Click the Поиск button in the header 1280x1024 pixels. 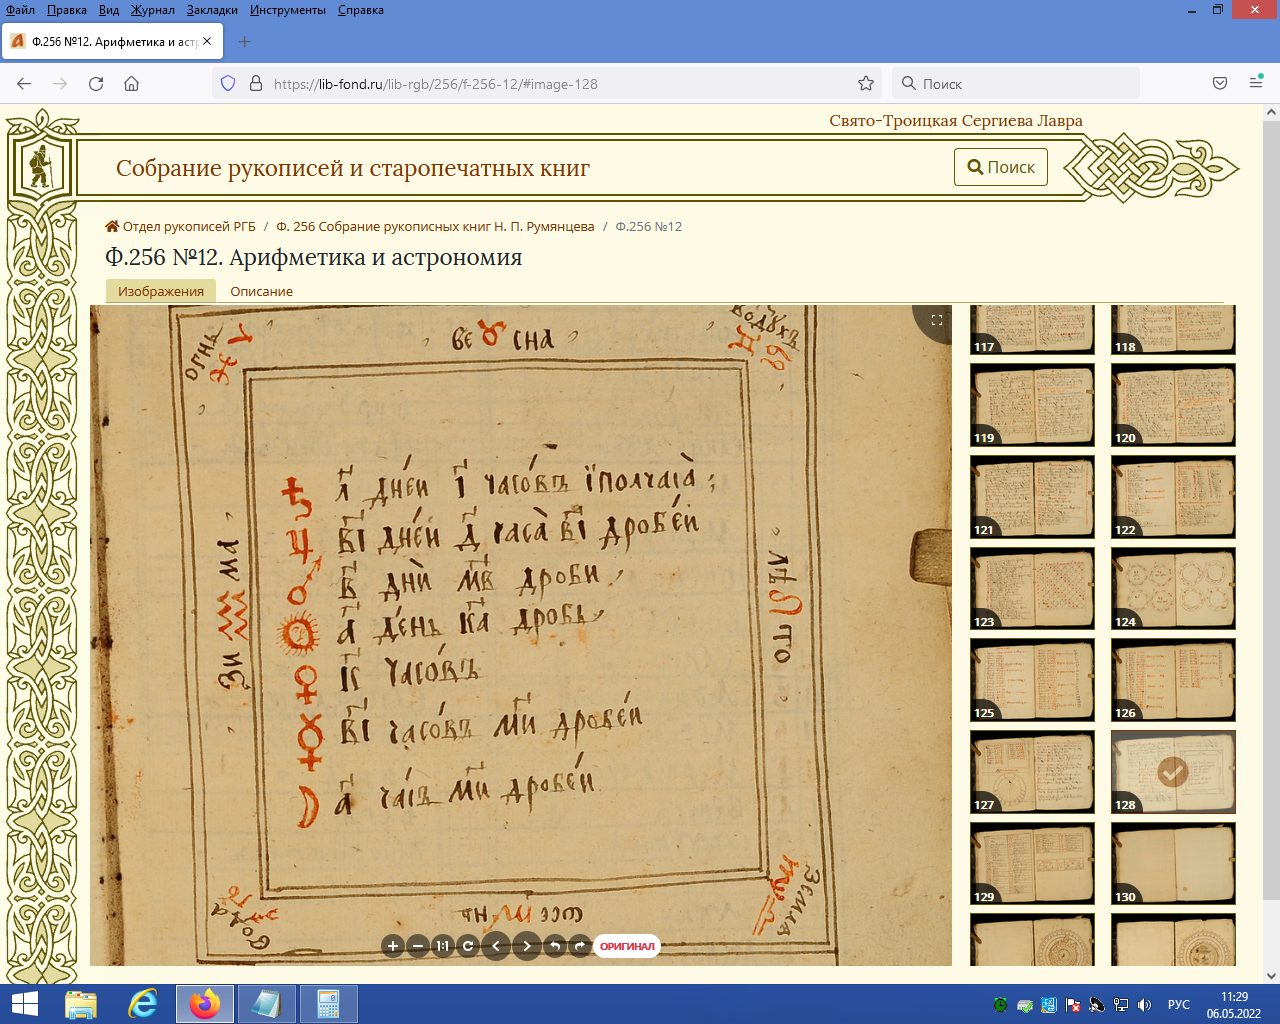click(x=1000, y=167)
